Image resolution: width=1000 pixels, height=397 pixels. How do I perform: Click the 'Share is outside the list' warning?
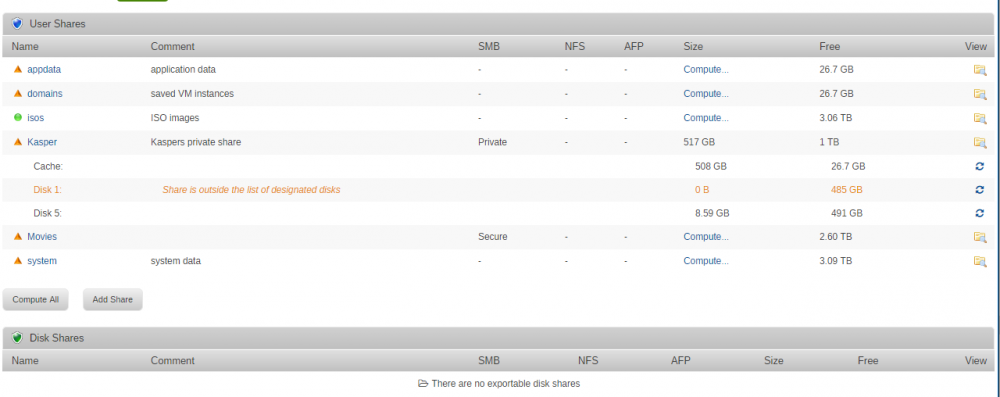[x=251, y=190]
